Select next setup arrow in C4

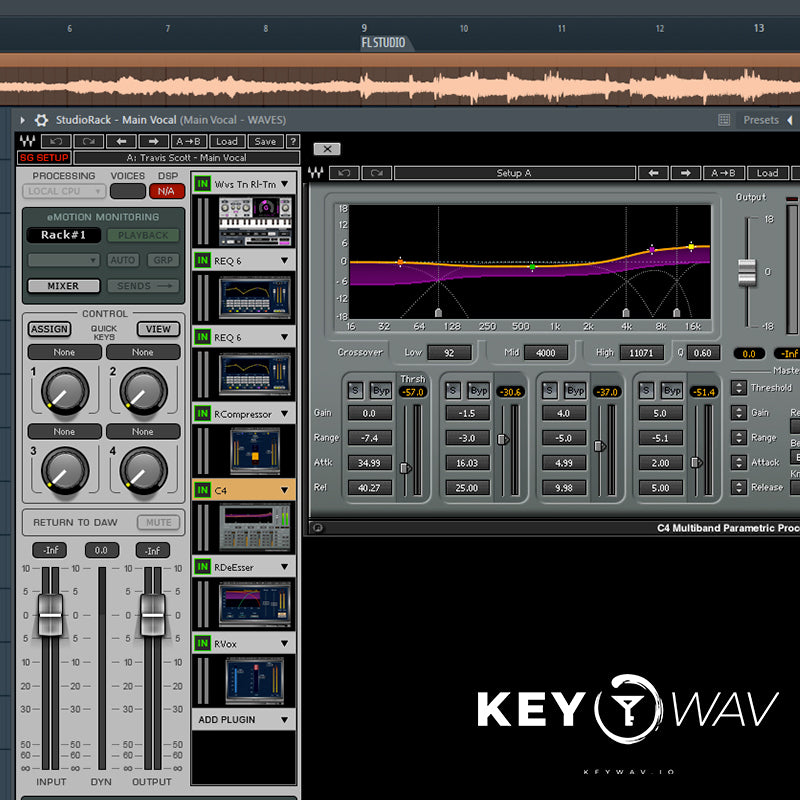click(x=686, y=173)
